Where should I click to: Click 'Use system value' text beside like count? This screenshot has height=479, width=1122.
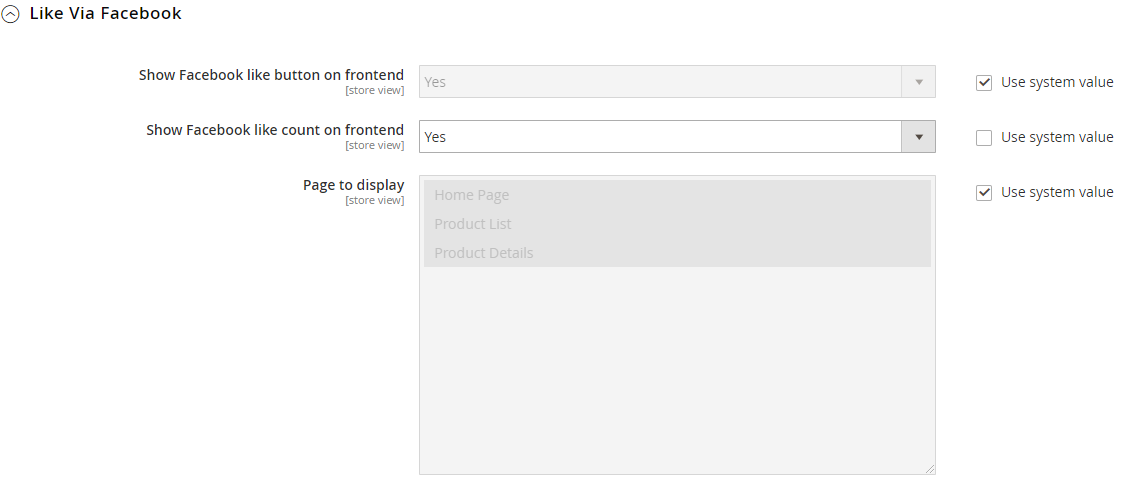coord(1057,137)
